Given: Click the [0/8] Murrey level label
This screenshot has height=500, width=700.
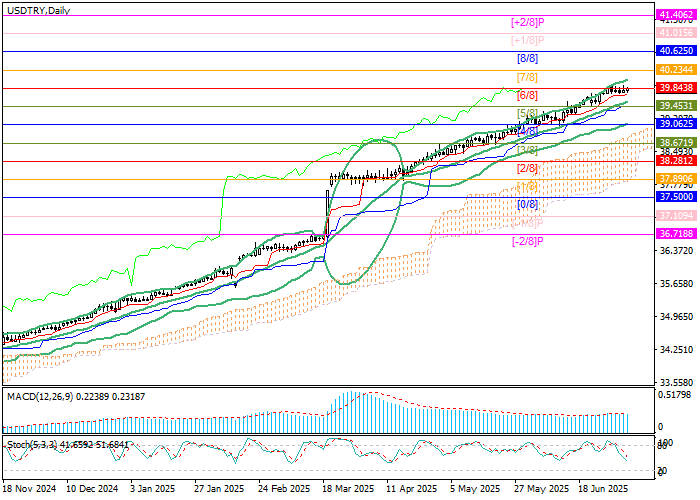Looking at the screenshot, I should coord(526,205).
